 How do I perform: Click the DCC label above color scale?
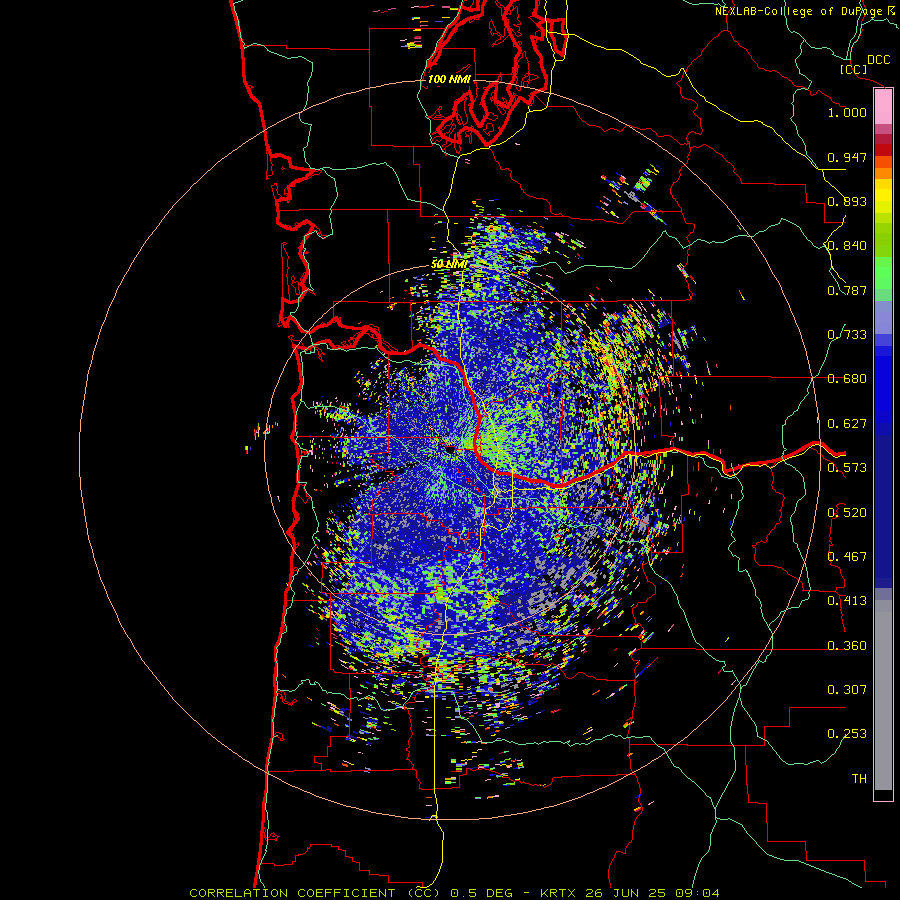(879, 60)
